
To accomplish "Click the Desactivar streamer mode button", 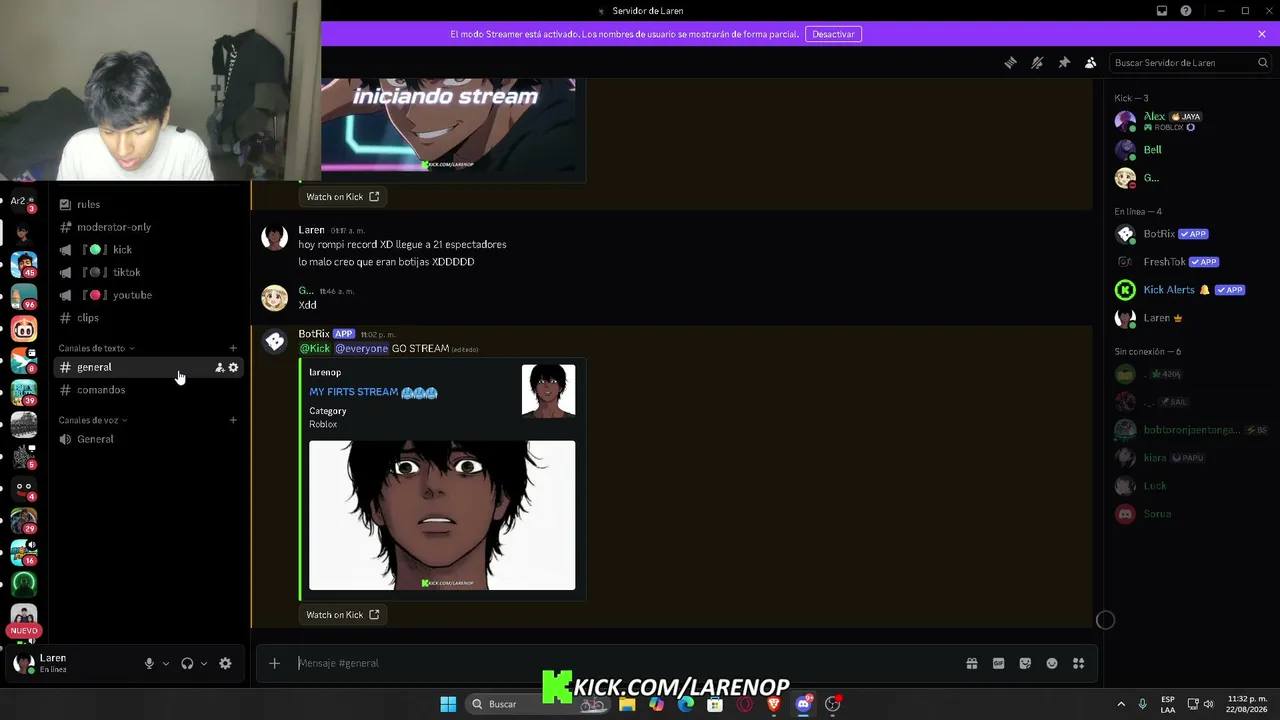I will (x=833, y=34).
